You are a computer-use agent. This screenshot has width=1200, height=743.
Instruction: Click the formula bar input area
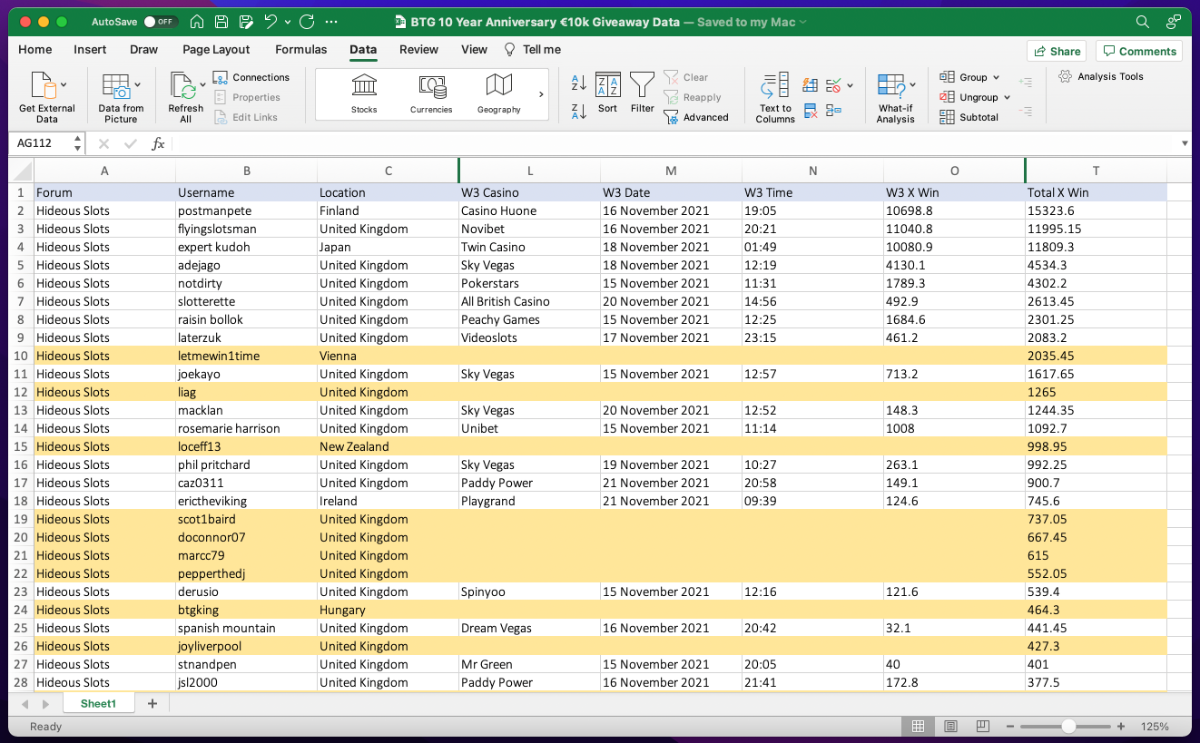675,143
